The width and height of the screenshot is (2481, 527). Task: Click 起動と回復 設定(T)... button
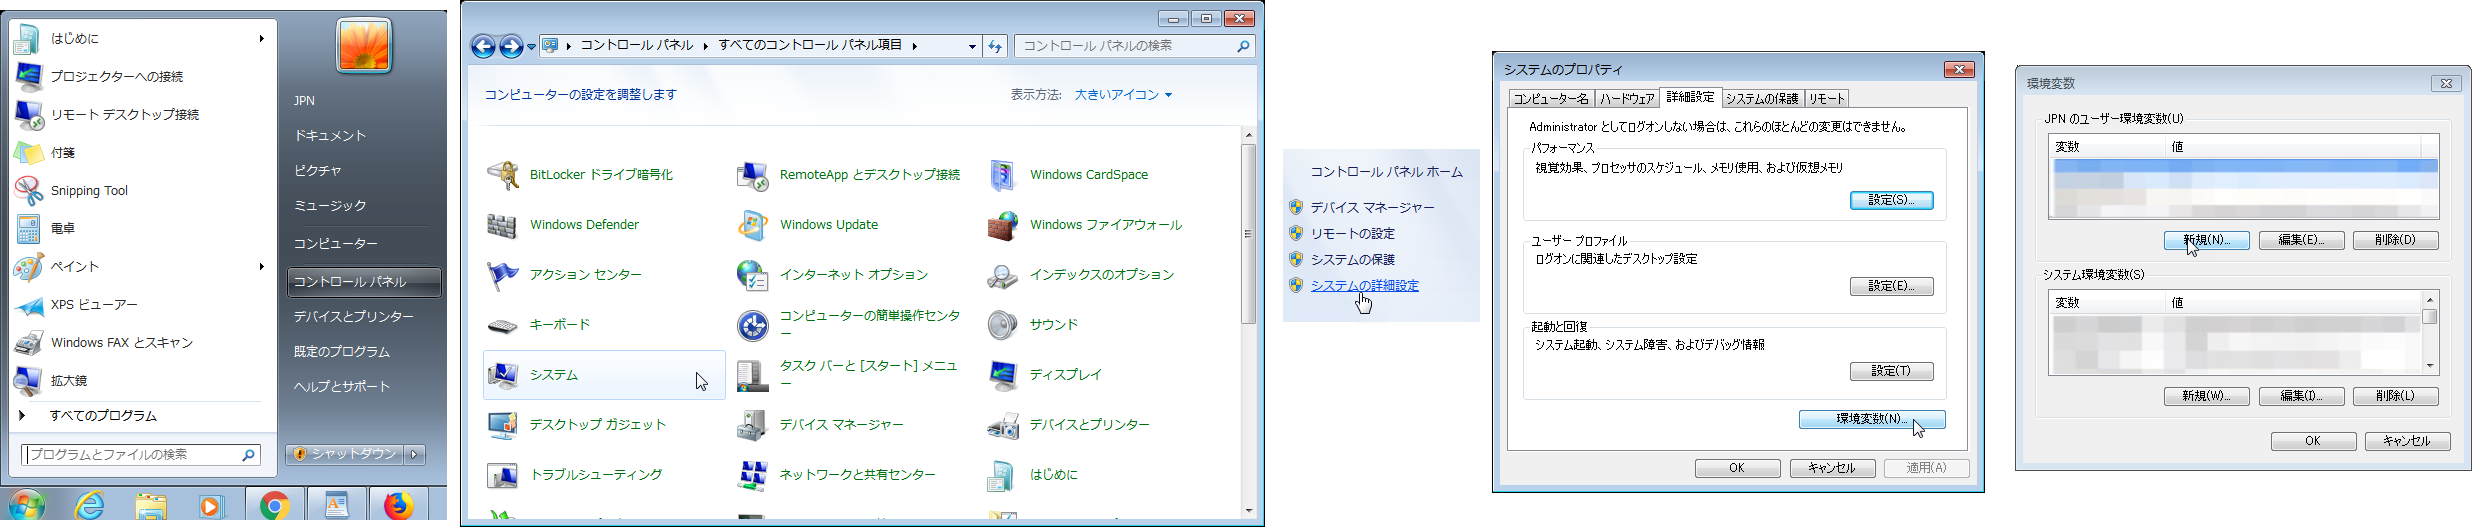pyautogui.click(x=1891, y=371)
